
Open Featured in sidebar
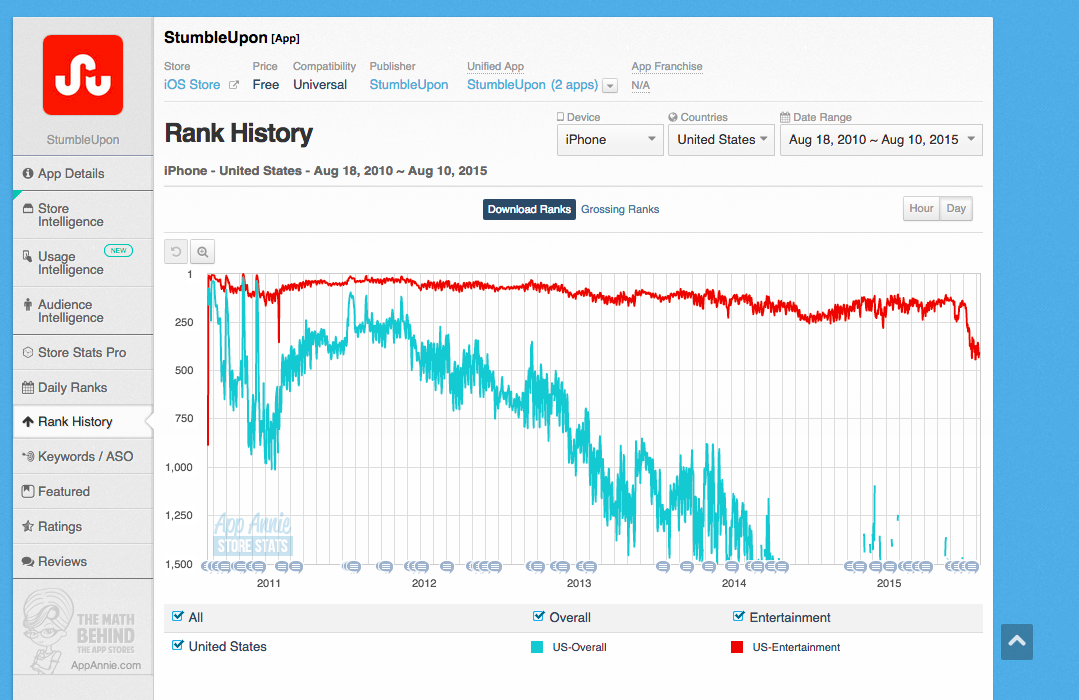tap(83, 491)
